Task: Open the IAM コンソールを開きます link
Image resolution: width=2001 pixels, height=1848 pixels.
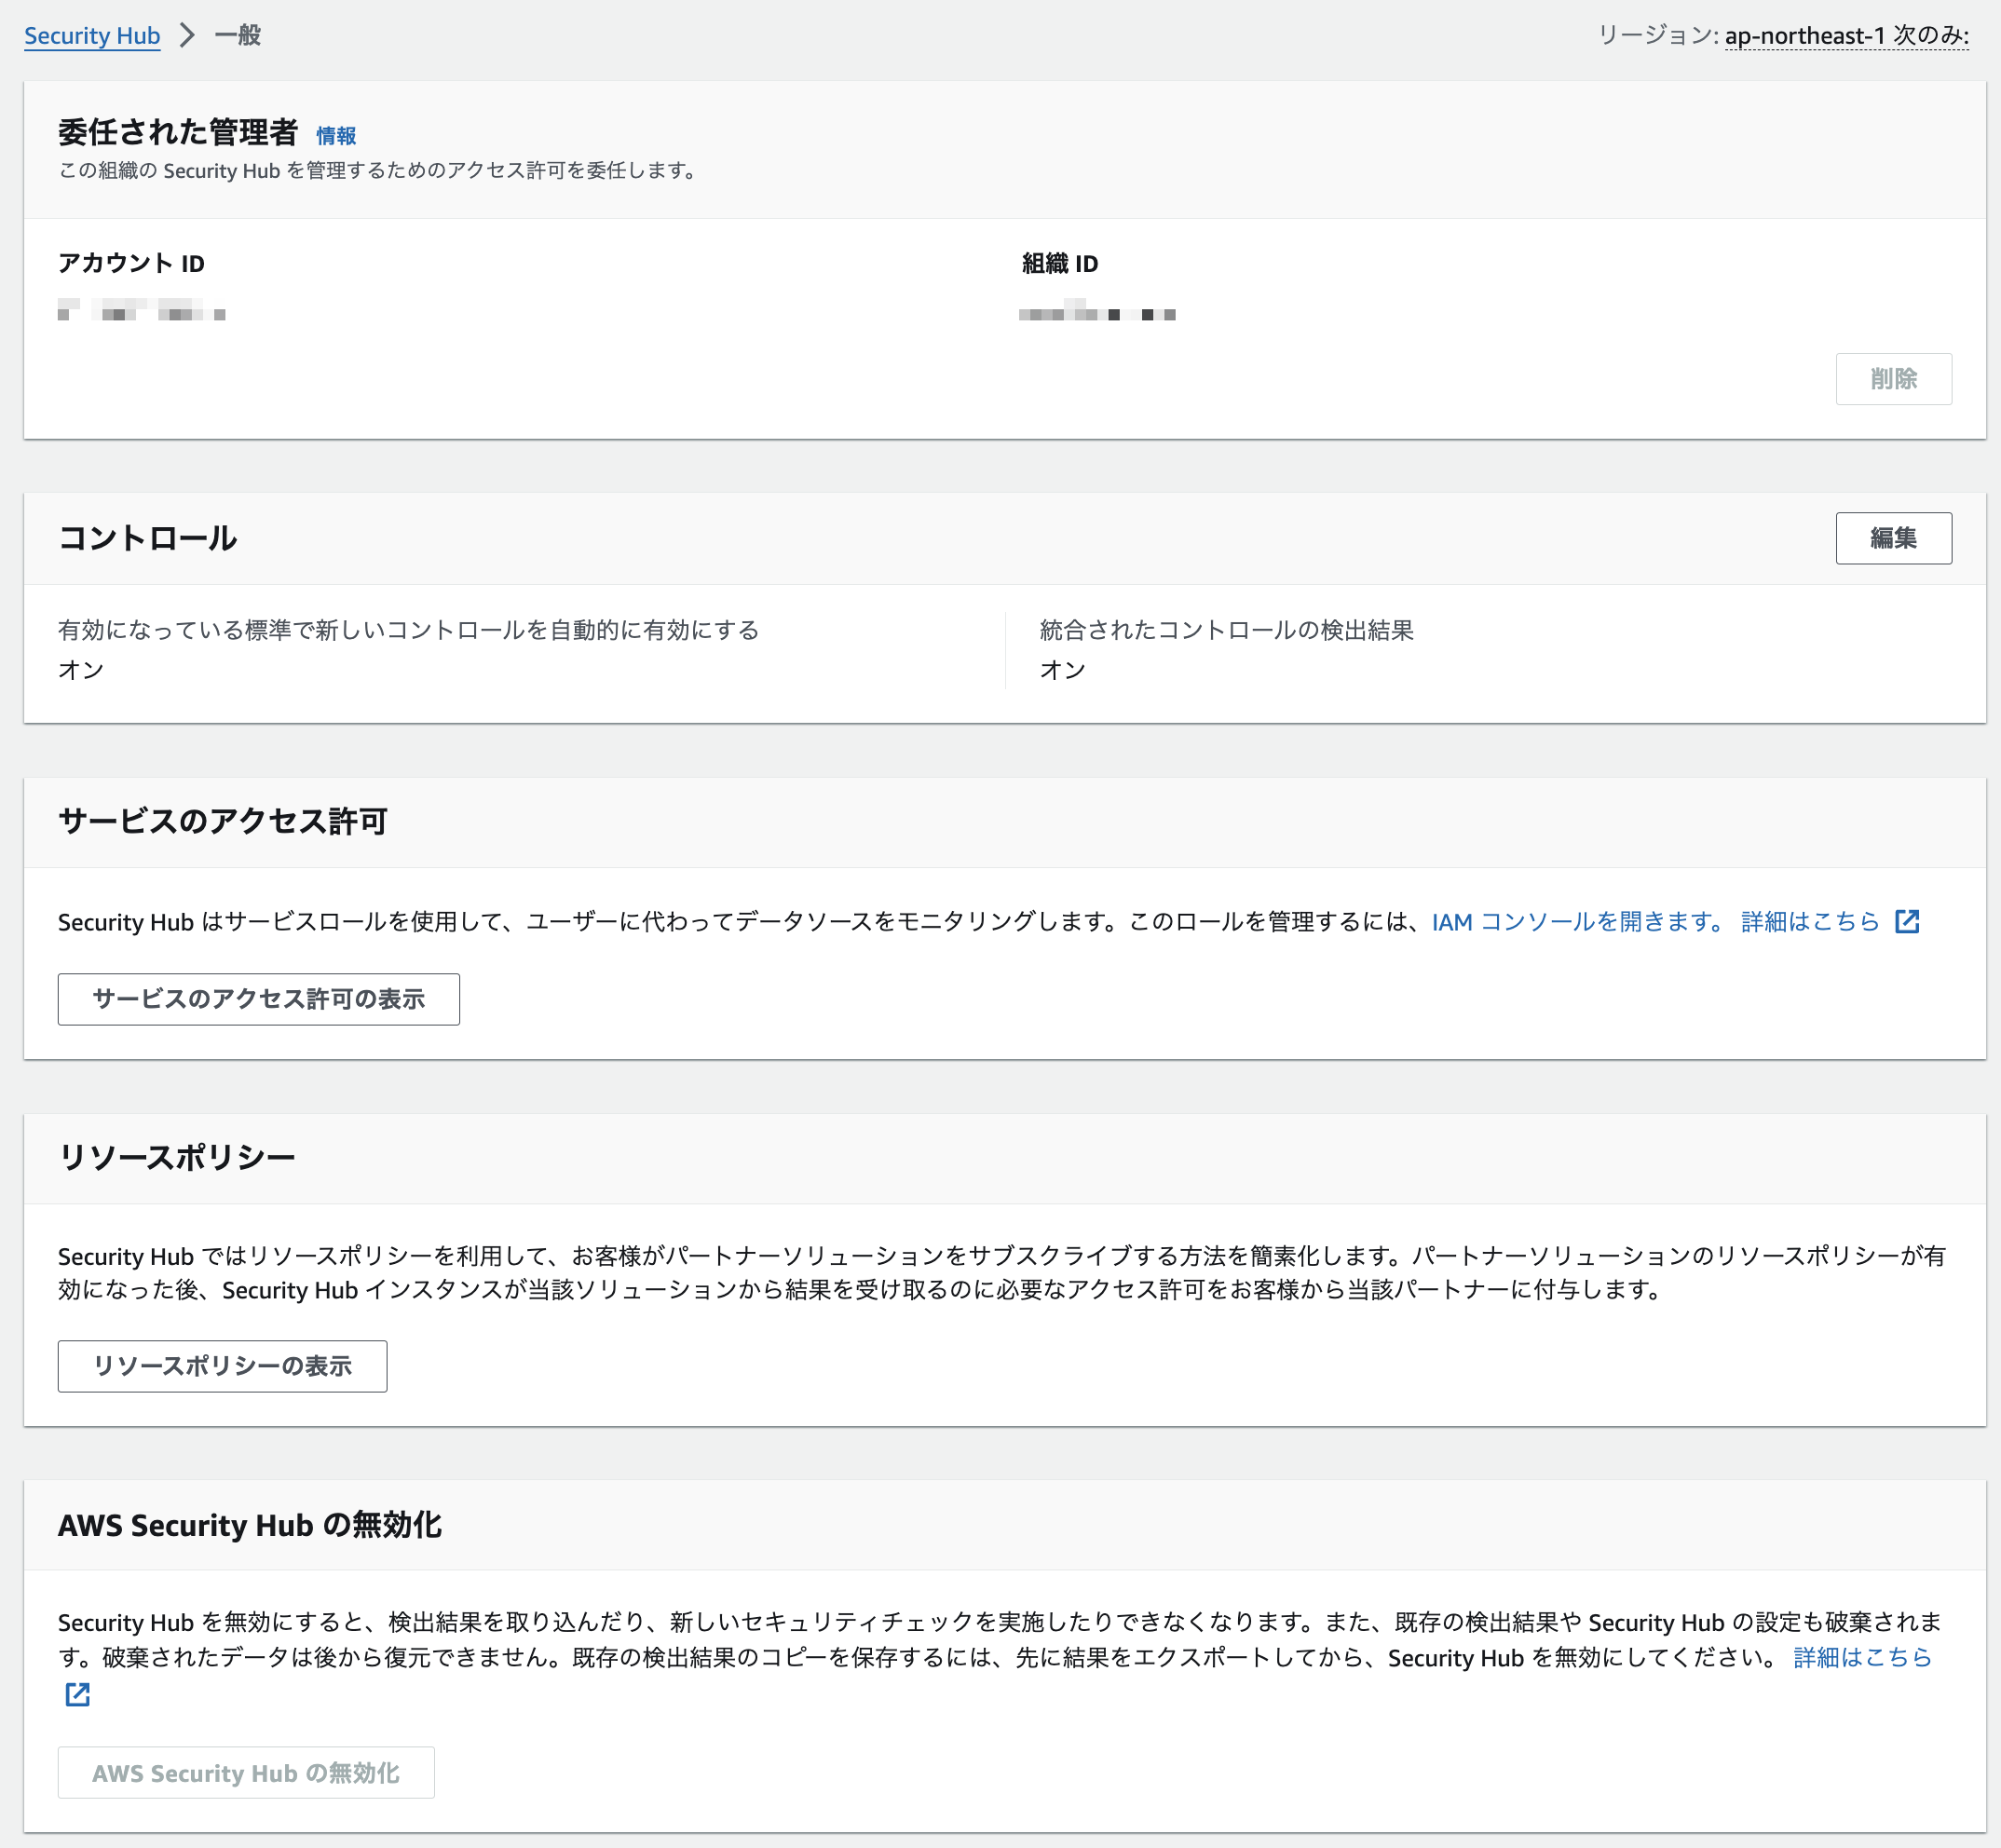Action: click(x=1579, y=921)
